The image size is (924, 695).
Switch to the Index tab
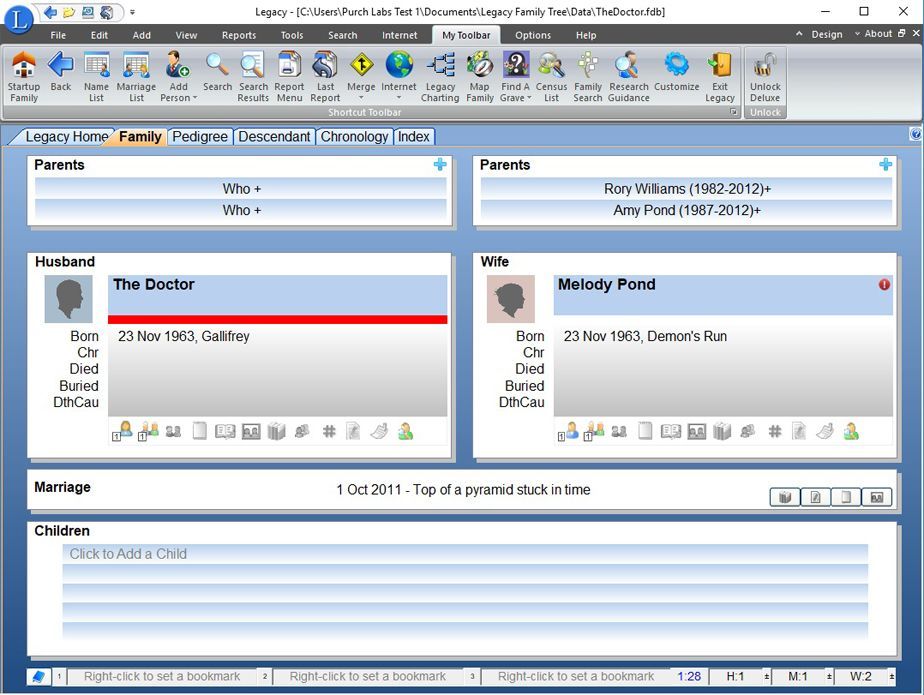tap(414, 137)
